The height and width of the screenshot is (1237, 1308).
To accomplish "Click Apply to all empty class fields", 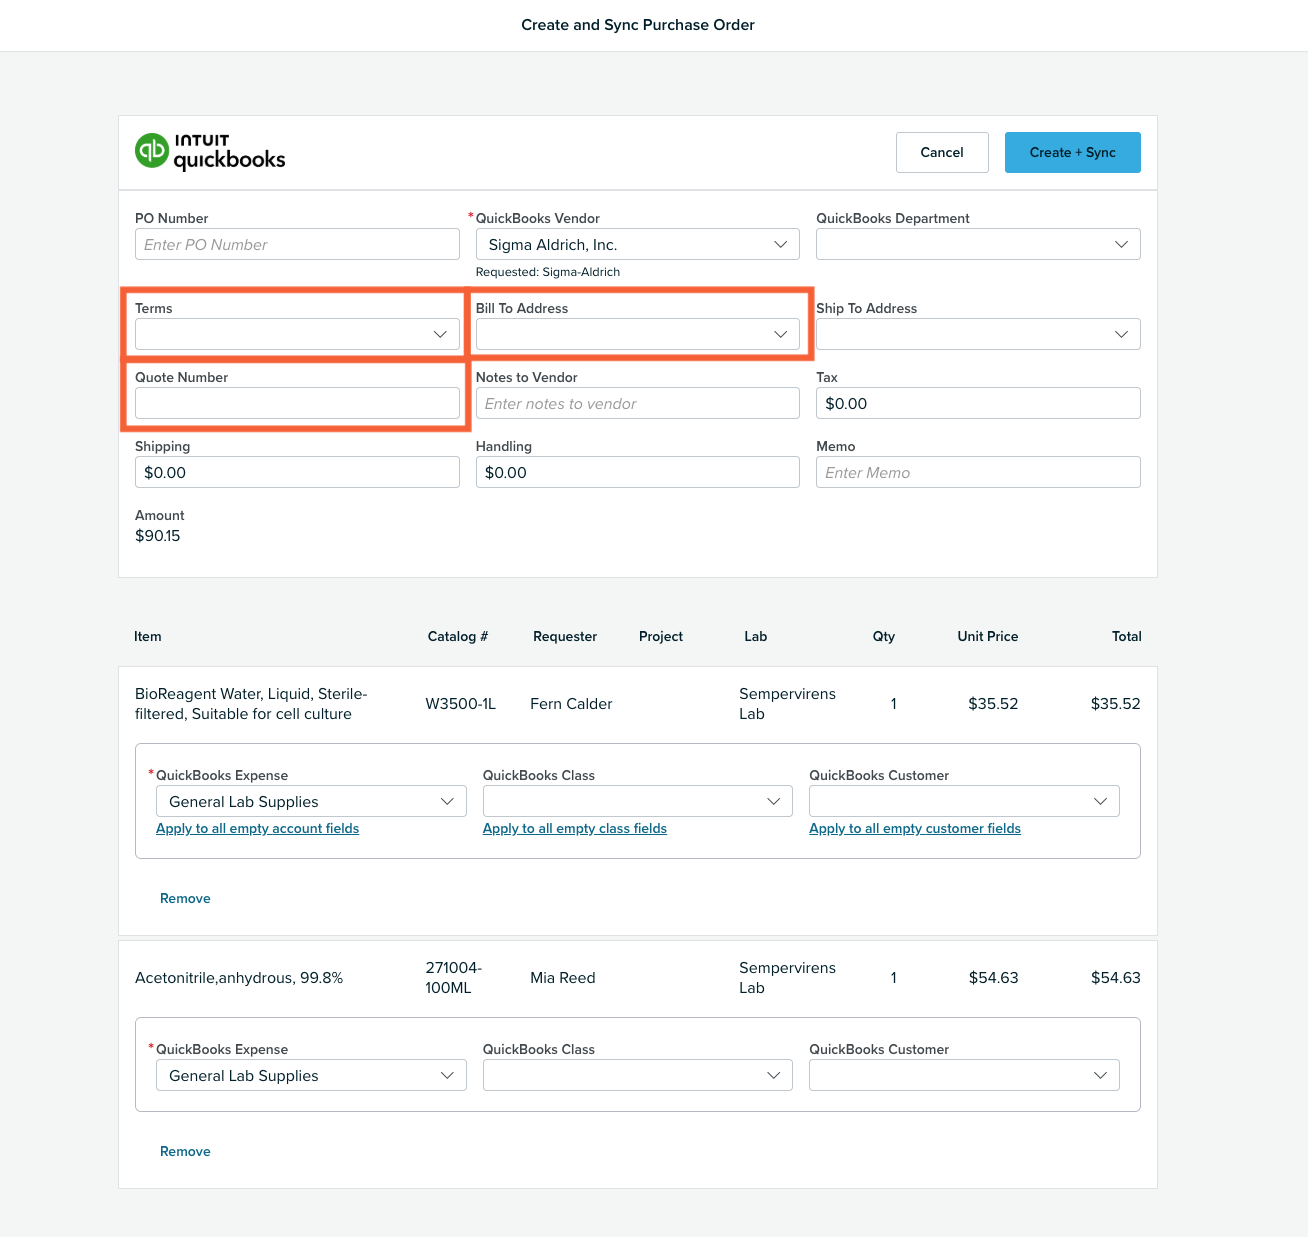I will click(574, 828).
